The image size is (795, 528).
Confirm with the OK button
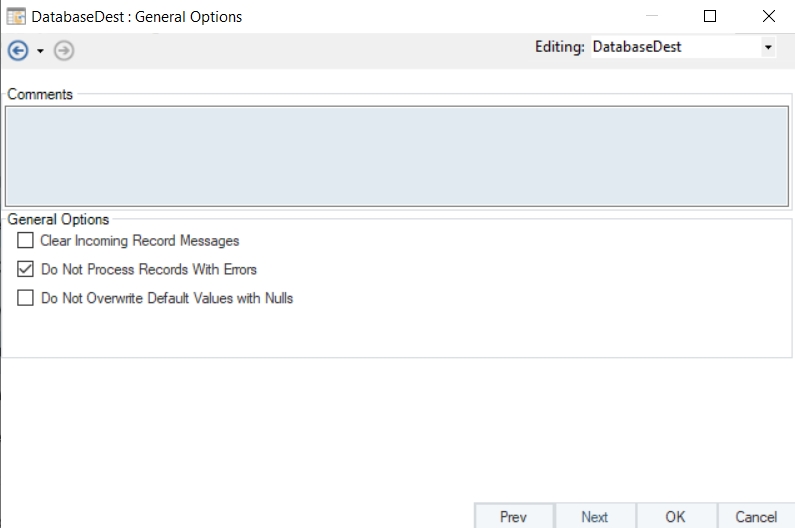(x=675, y=516)
